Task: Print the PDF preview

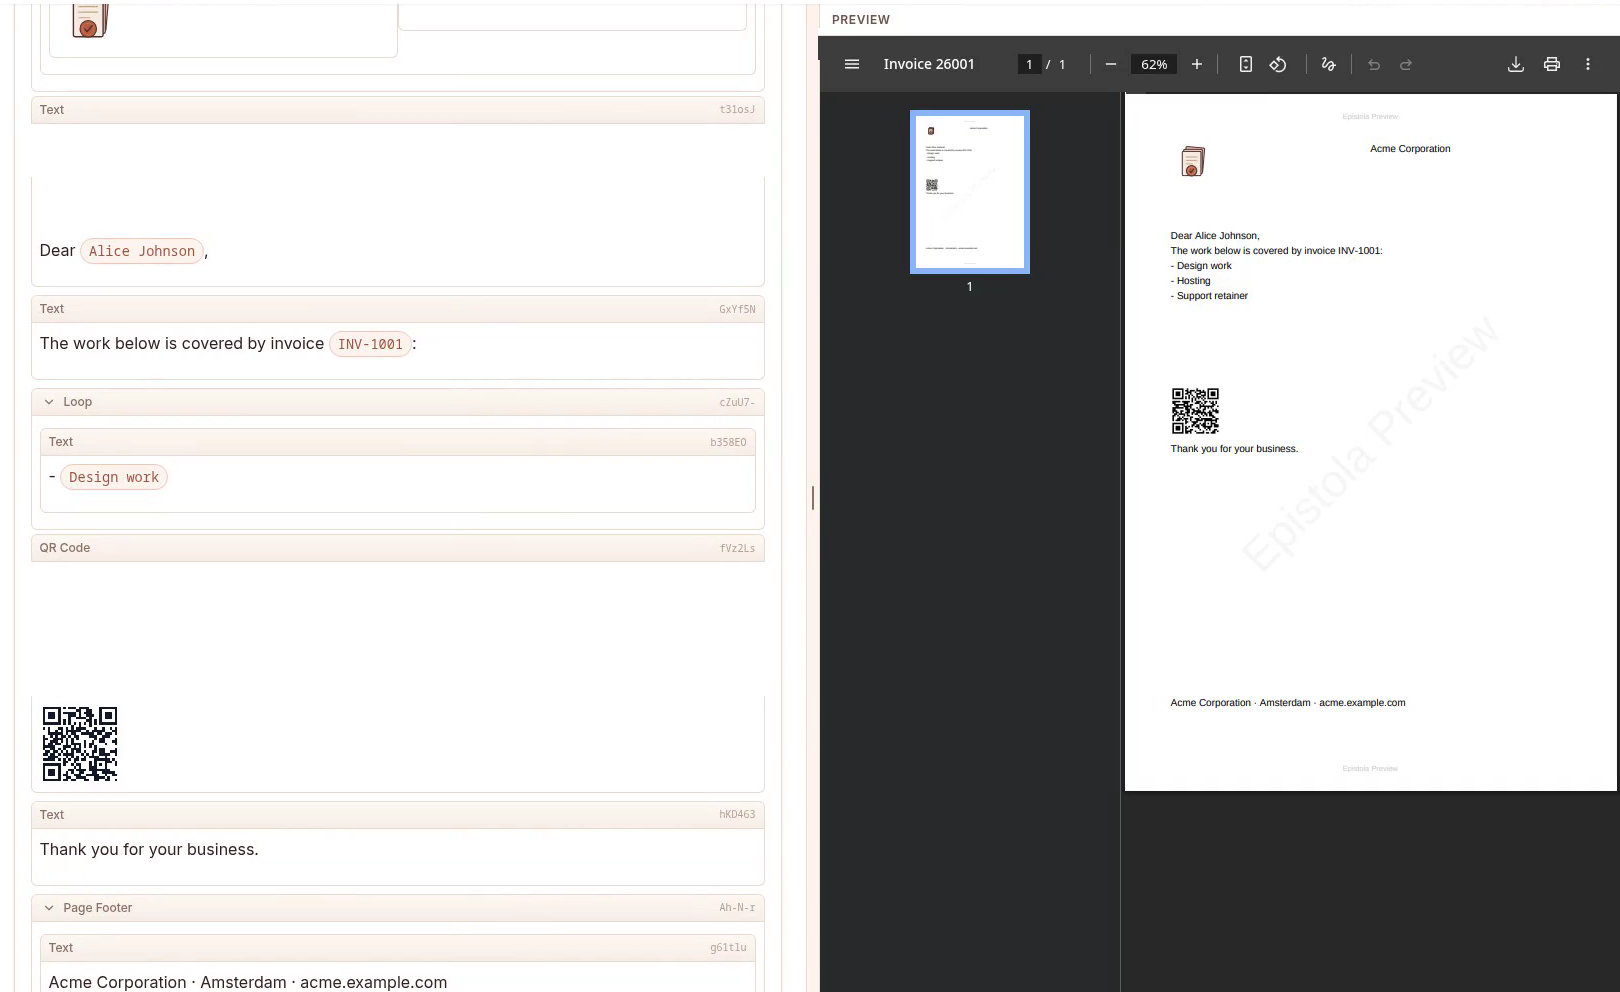Action: tap(1552, 64)
